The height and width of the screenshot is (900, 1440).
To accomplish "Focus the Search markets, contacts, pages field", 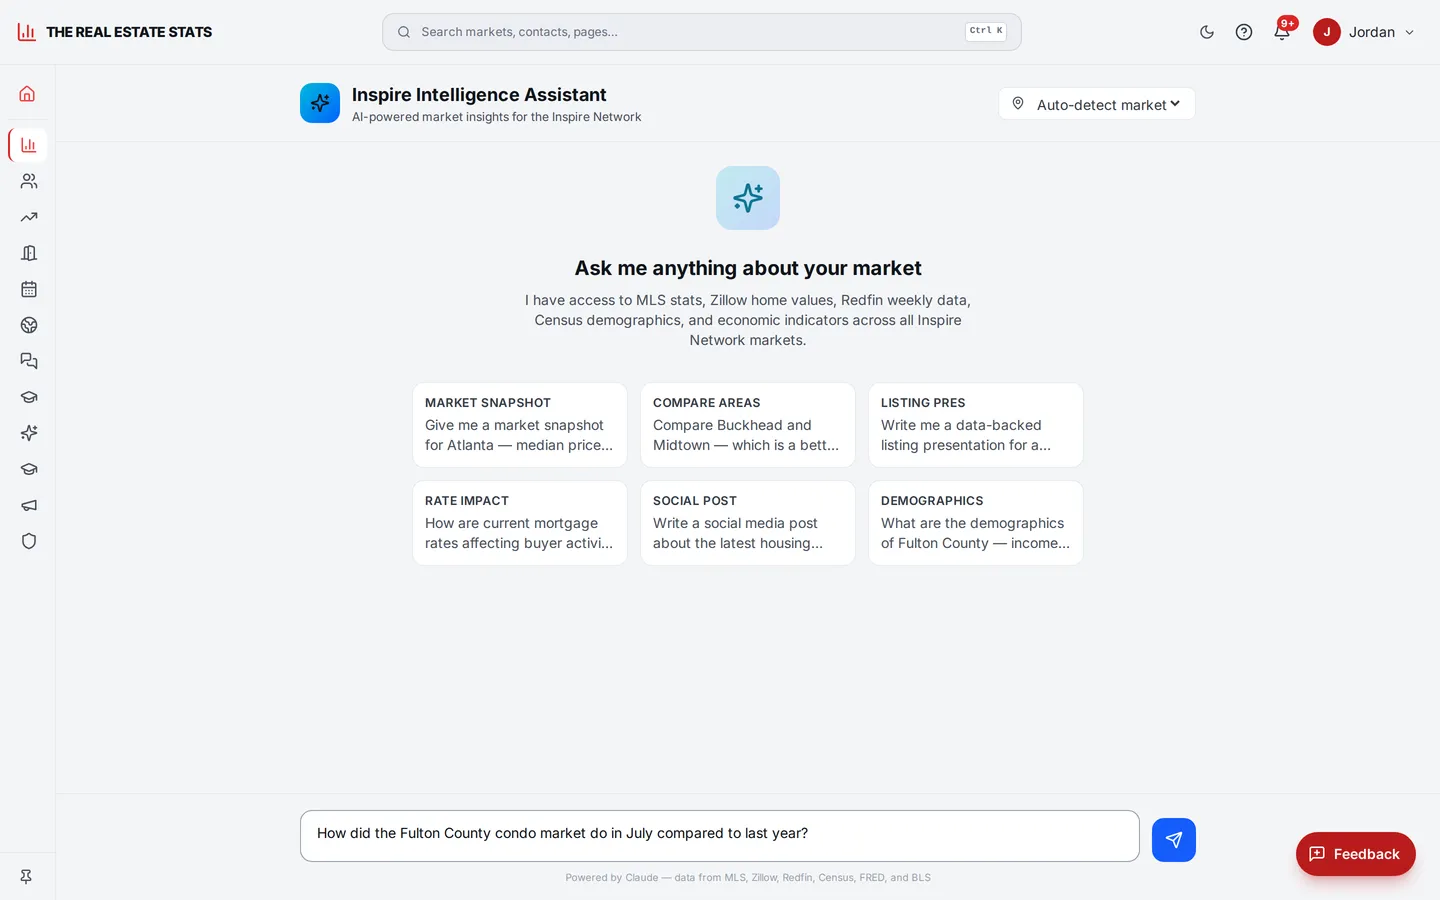I will [702, 32].
